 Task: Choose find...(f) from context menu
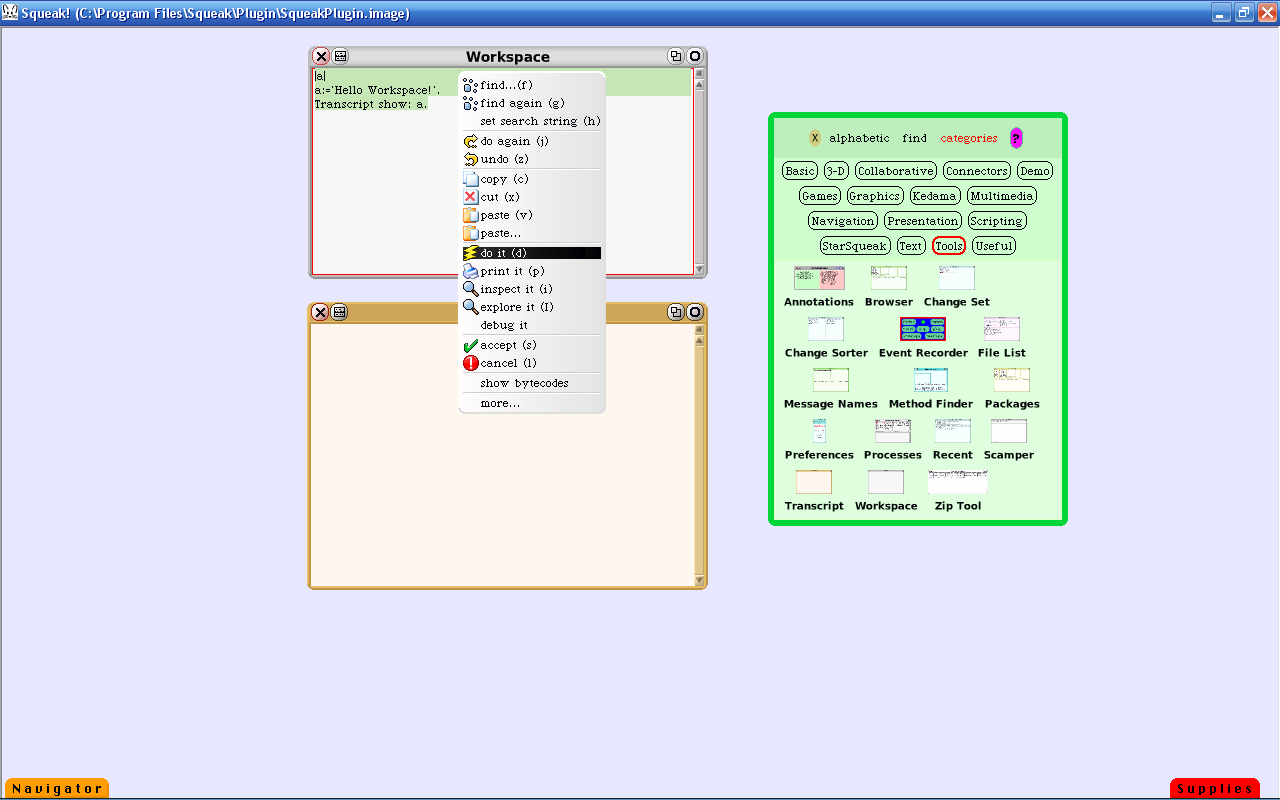tap(532, 85)
